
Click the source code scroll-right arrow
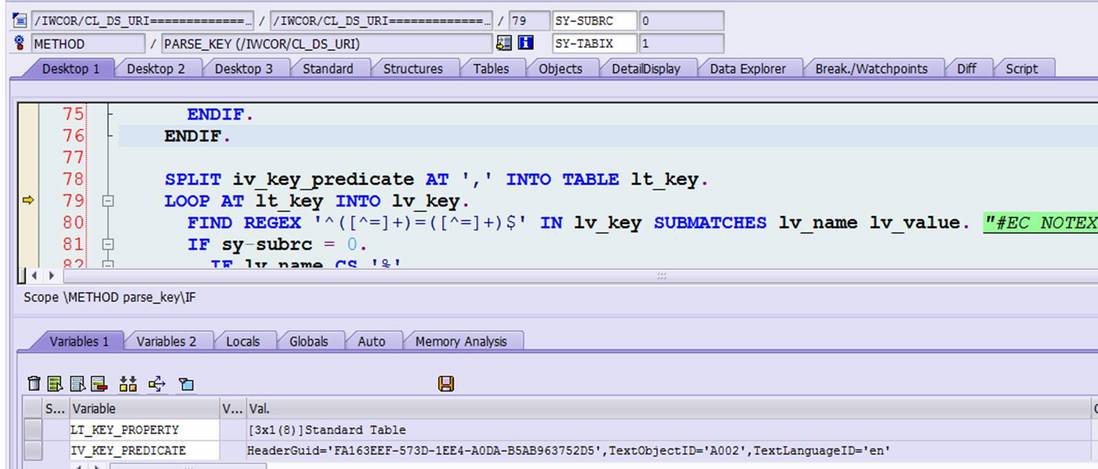(50, 276)
